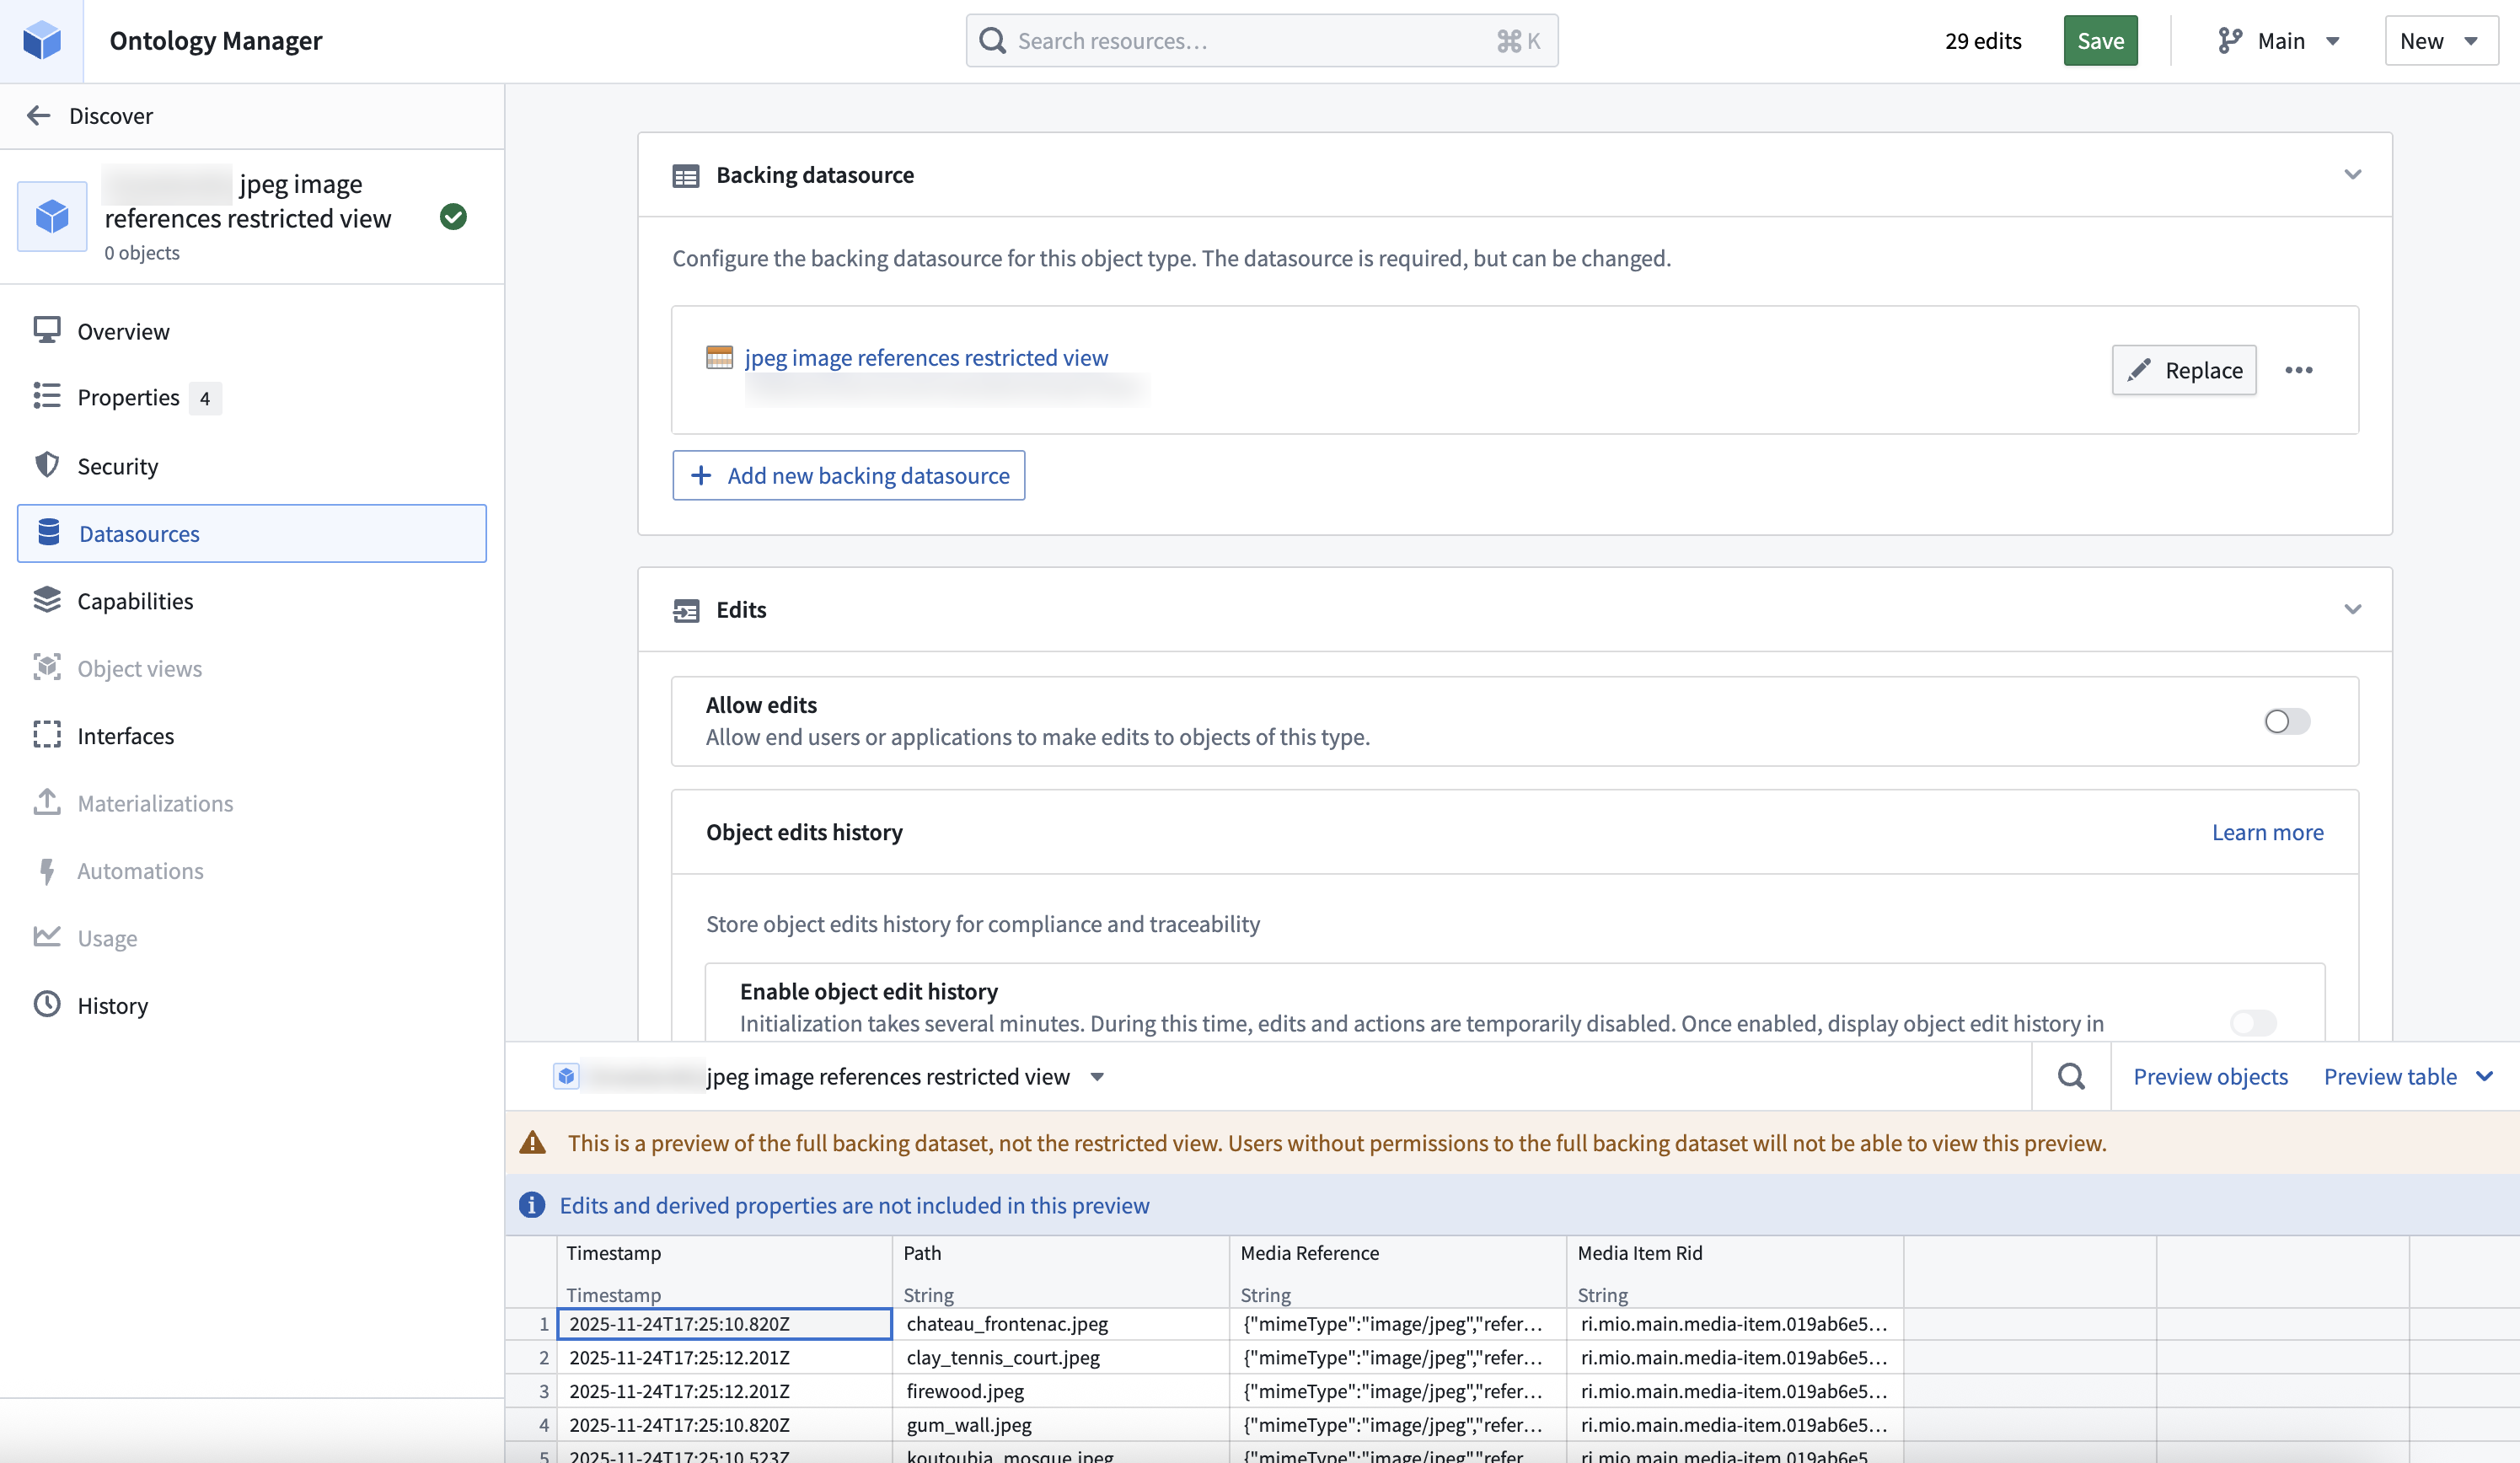Click the Ontology Manager logo

tap(42, 40)
